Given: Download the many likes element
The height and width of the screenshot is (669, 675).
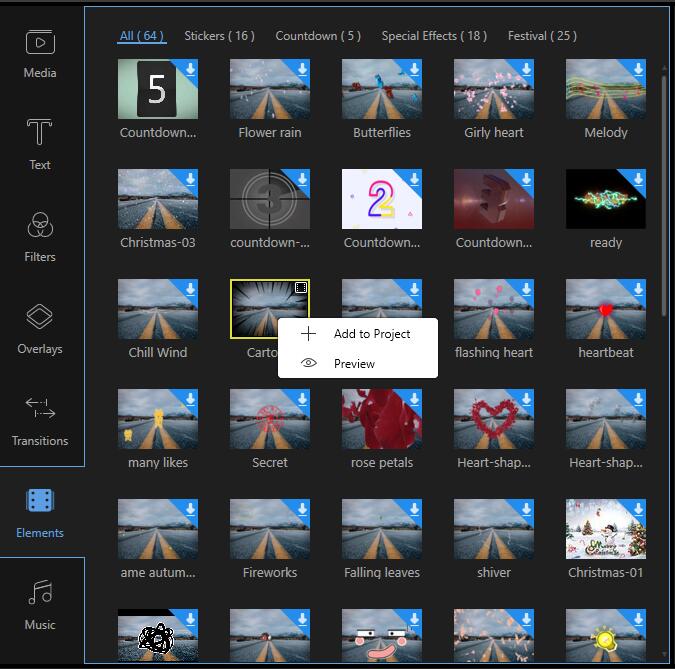Looking at the screenshot, I should (191, 399).
